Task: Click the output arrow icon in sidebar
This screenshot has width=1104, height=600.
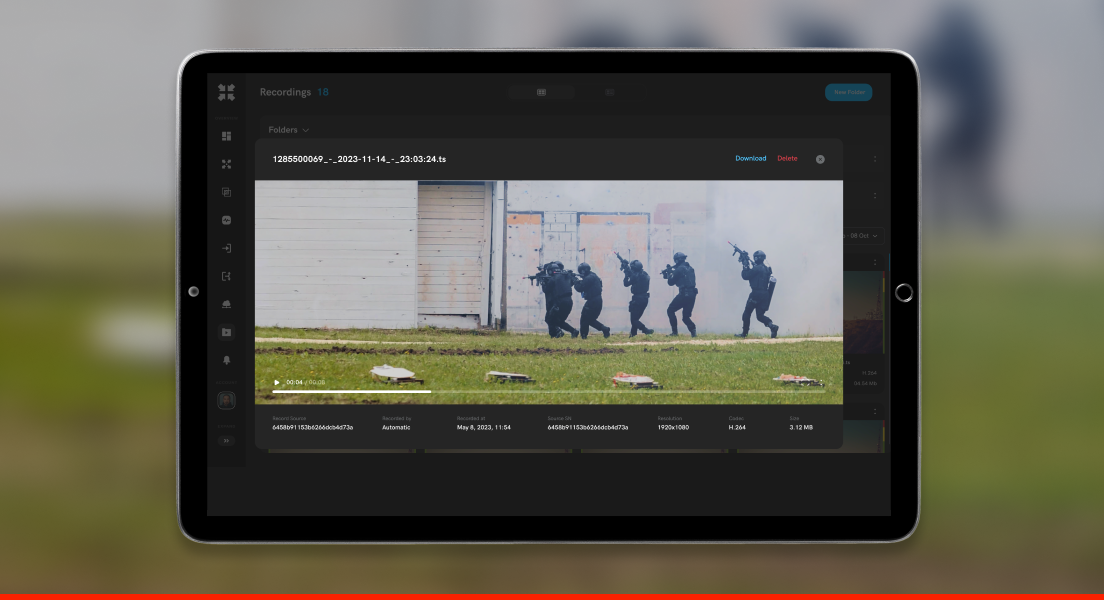Action: pos(226,276)
